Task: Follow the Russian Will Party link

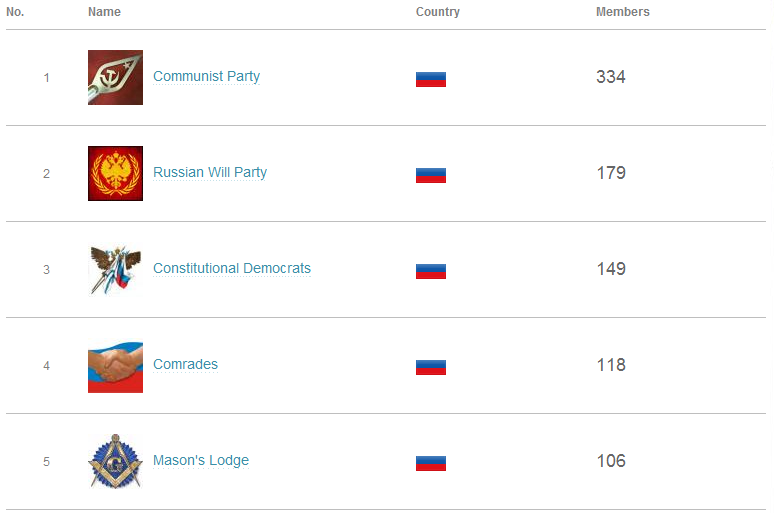Action: (x=210, y=172)
